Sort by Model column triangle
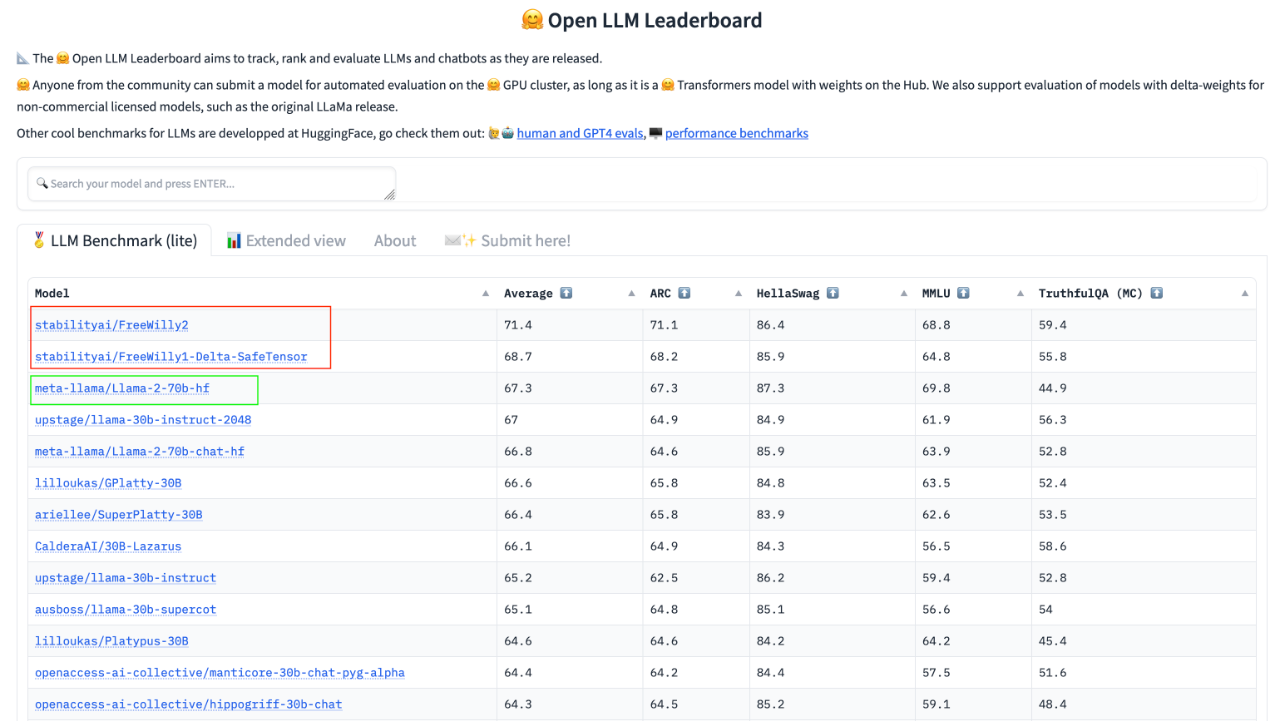 click(x=486, y=294)
